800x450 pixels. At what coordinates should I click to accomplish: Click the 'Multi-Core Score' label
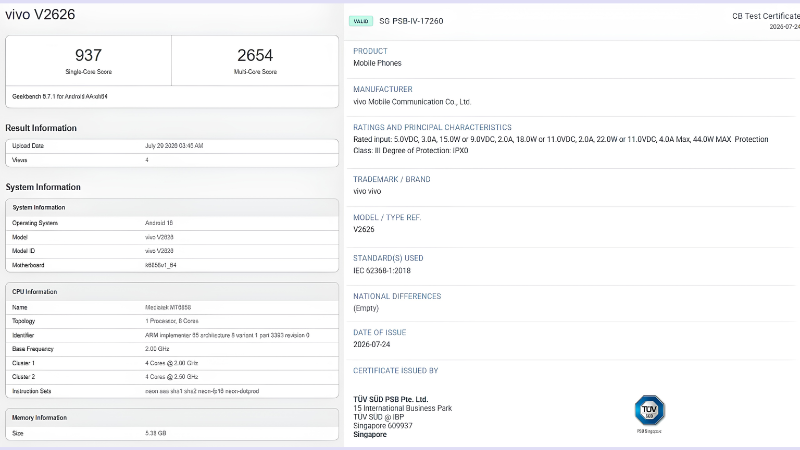(255, 72)
